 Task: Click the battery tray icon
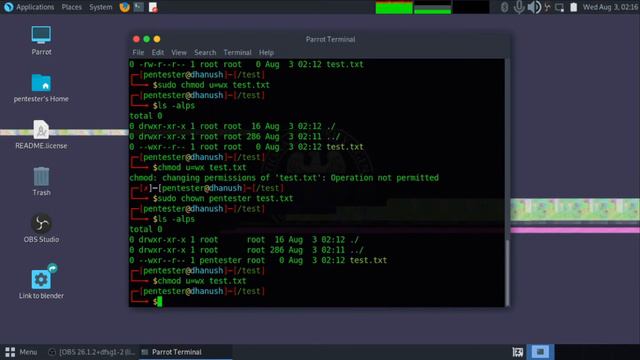573,7
